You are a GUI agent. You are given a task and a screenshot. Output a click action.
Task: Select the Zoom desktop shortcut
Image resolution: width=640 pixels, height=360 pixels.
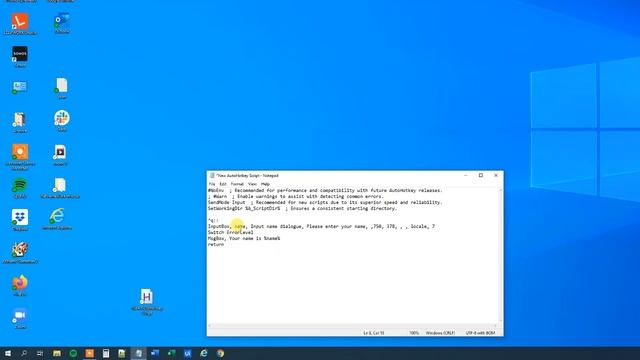pyautogui.click(x=20, y=318)
